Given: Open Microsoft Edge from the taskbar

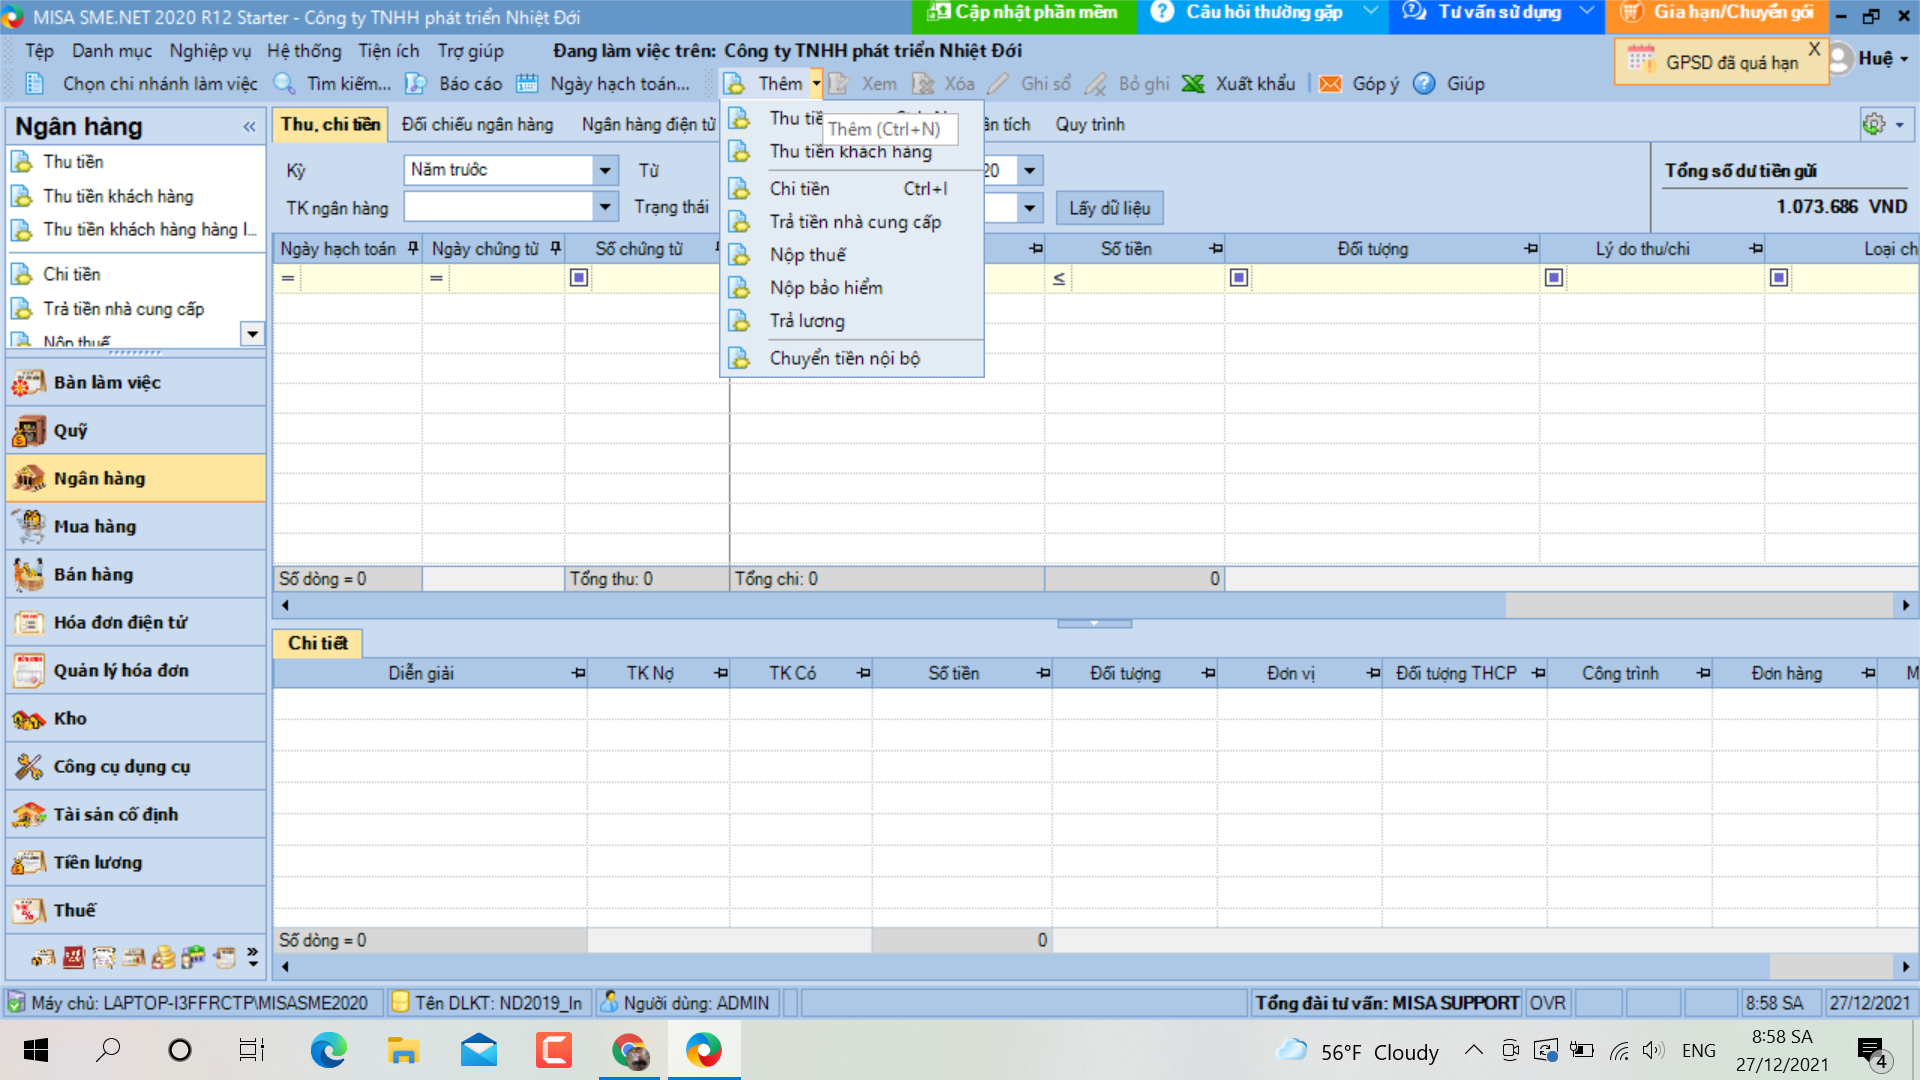Looking at the screenshot, I should (x=328, y=1050).
